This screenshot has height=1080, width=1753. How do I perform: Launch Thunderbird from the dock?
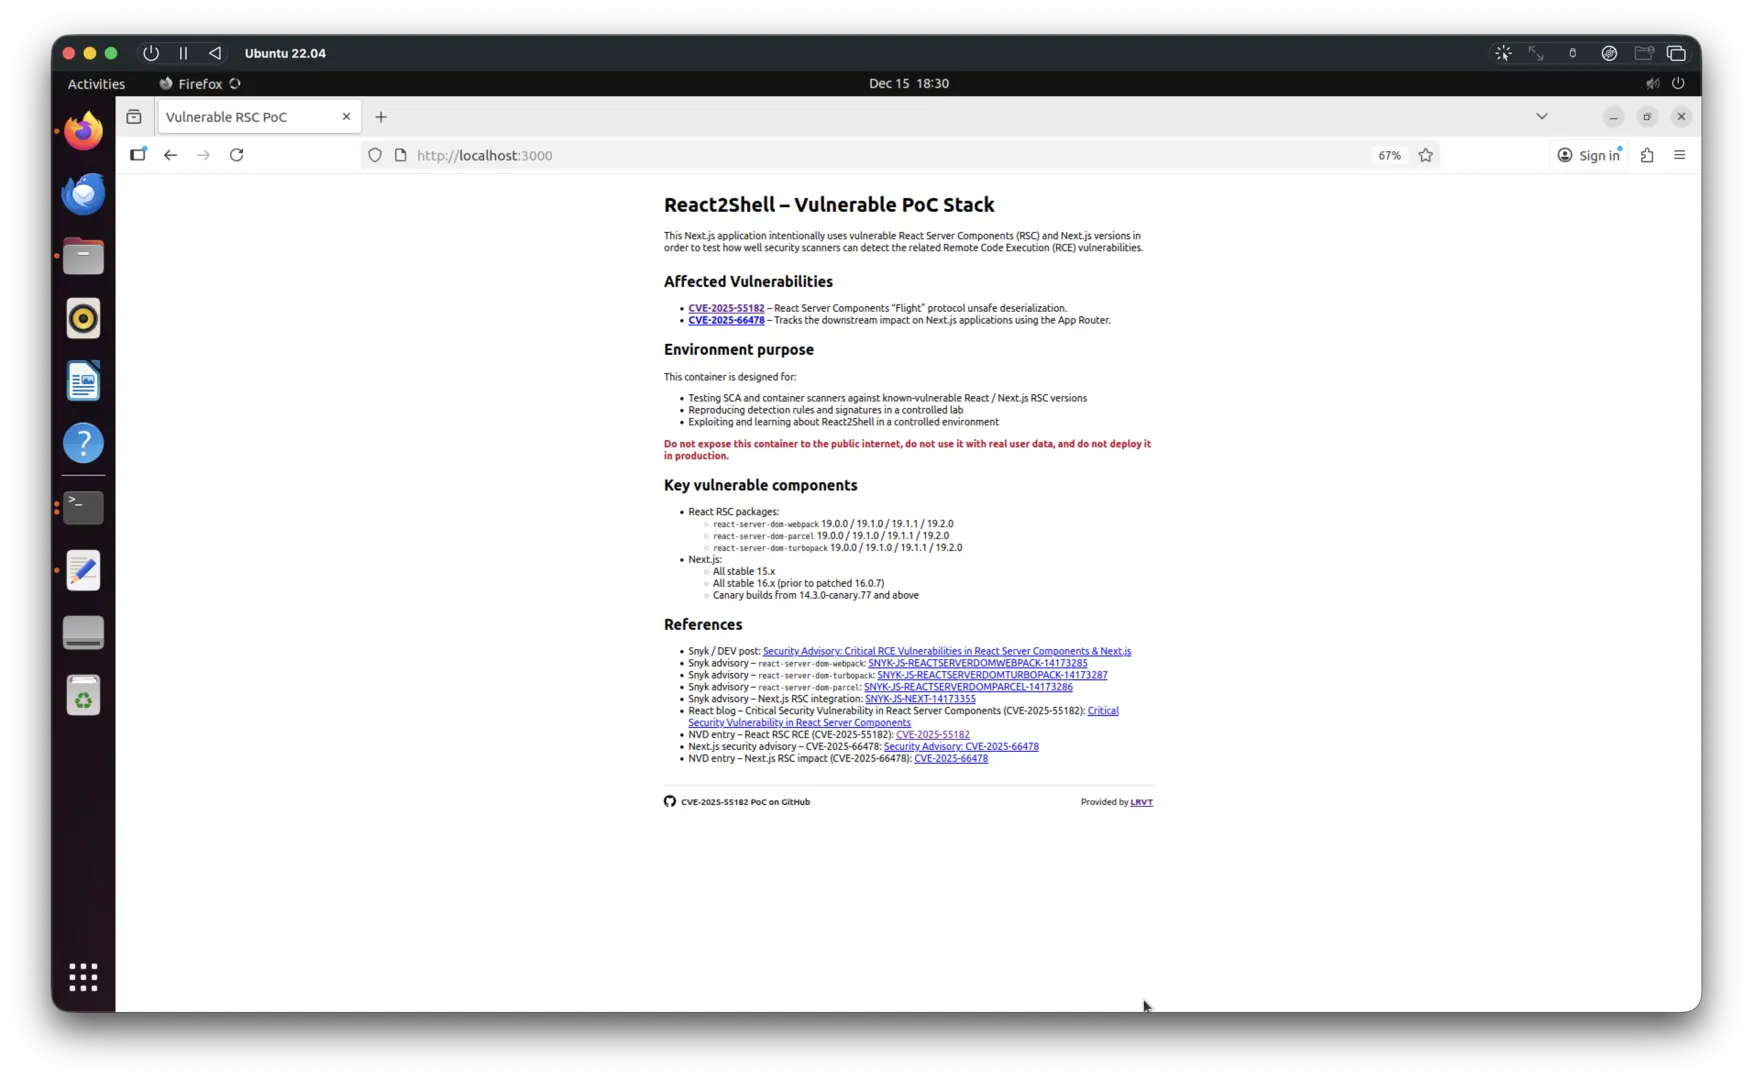(x=83, y=193)
